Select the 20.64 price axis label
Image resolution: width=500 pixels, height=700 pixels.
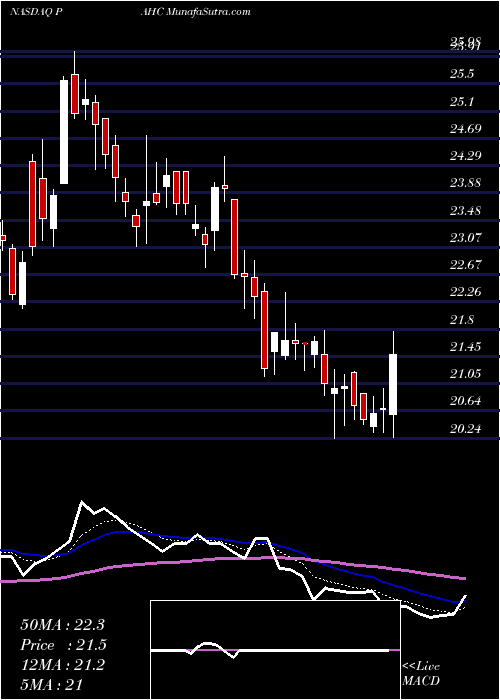pos(466,401)
